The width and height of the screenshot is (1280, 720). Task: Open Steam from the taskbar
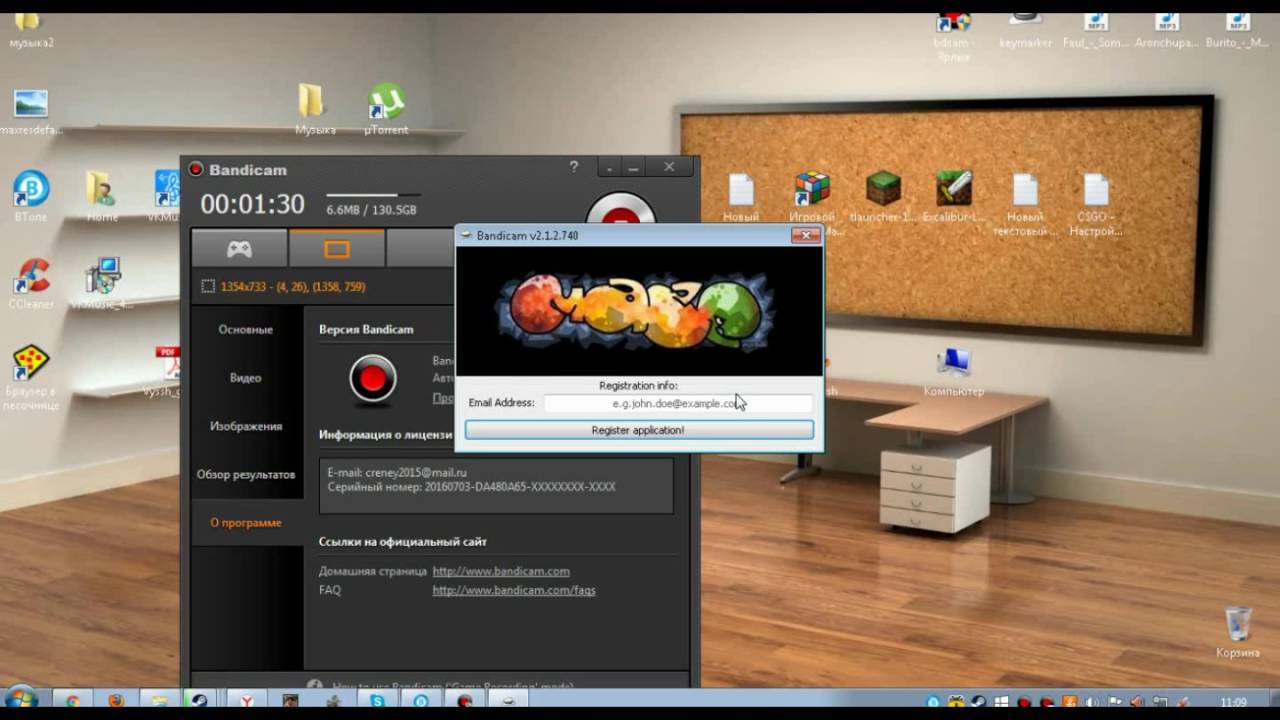(x=199, y=701)
